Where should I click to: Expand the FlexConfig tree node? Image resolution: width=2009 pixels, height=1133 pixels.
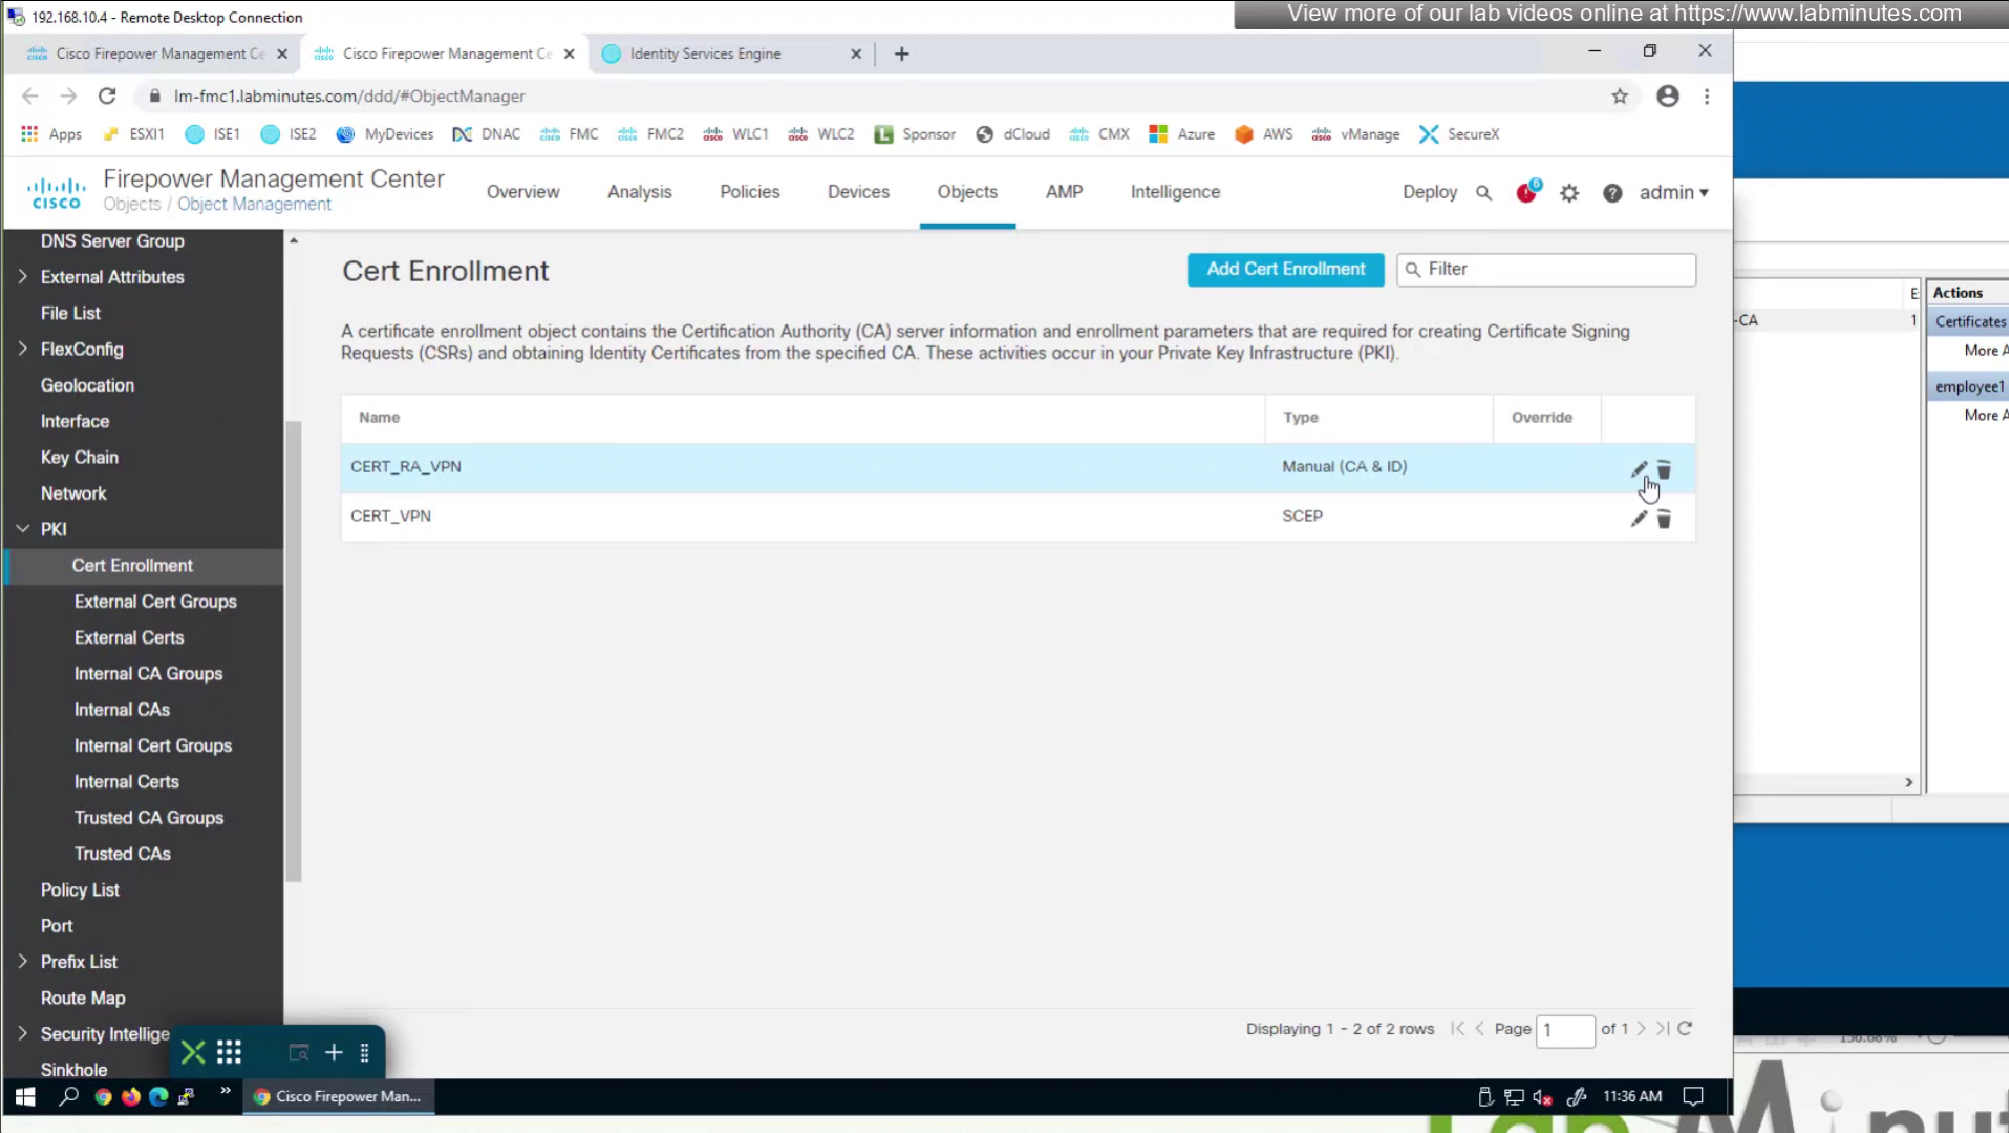(x=23, y=349)
